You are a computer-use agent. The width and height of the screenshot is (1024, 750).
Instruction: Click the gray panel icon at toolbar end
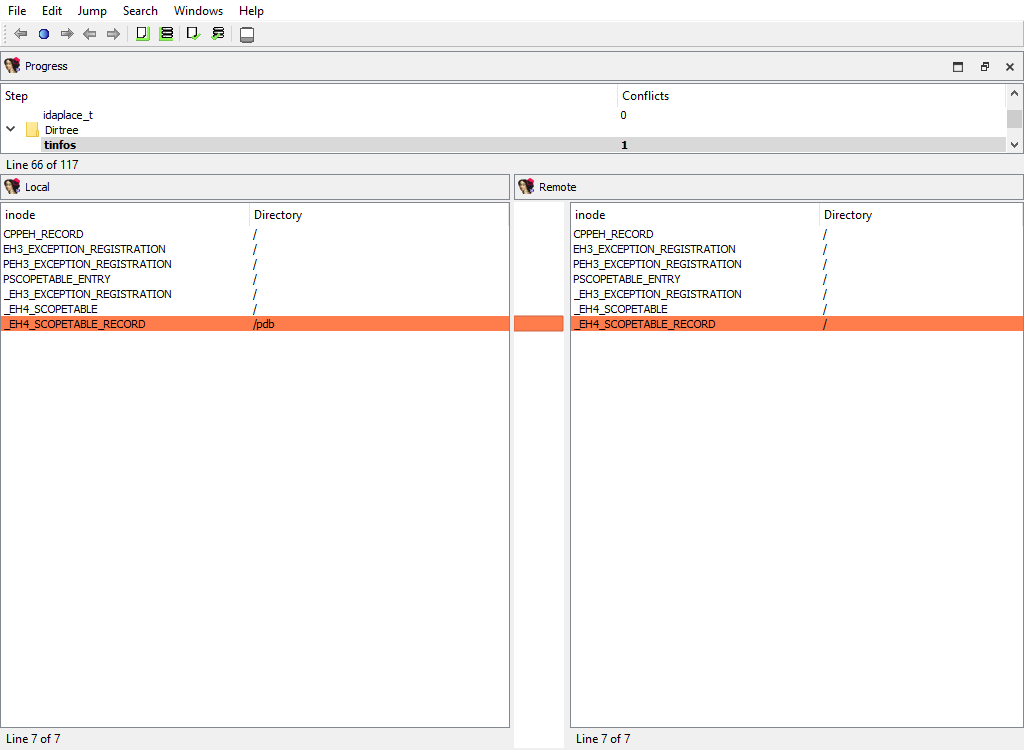[247, 35]
